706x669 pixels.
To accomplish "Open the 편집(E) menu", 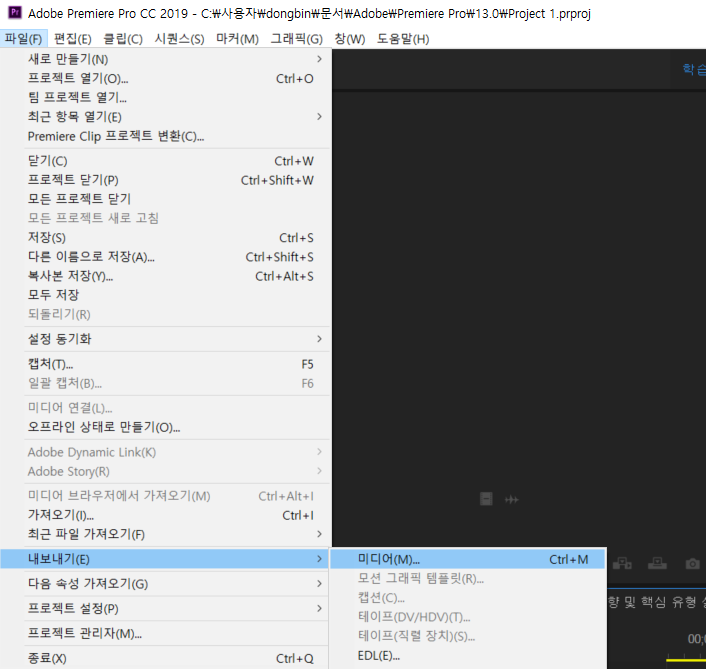I will [72, 39].
